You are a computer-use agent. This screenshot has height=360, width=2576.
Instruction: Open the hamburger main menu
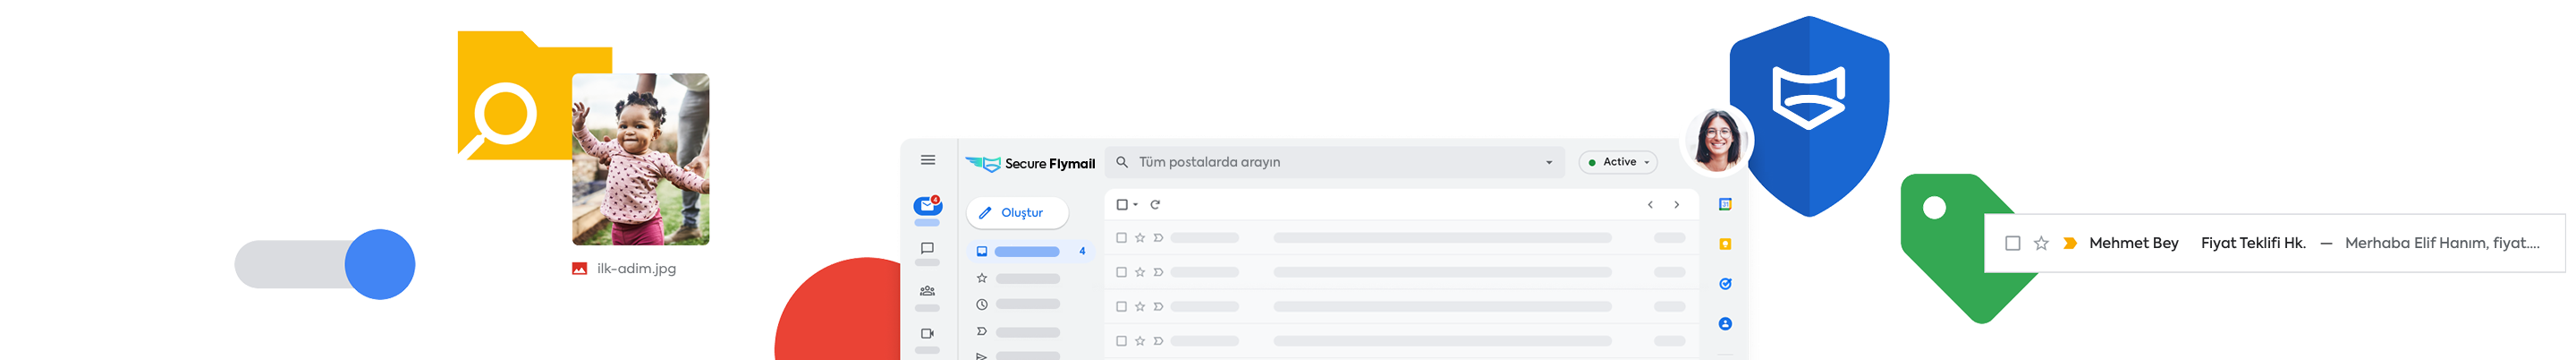click(928, 160)
